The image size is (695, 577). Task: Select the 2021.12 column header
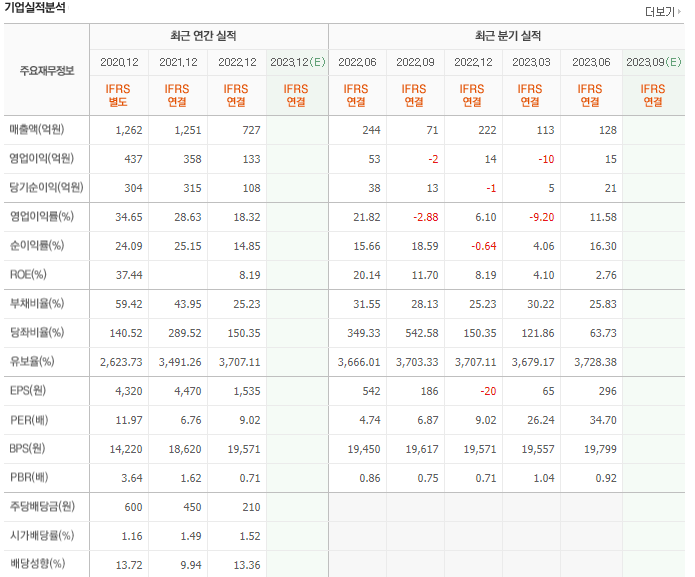click(178, 62)
